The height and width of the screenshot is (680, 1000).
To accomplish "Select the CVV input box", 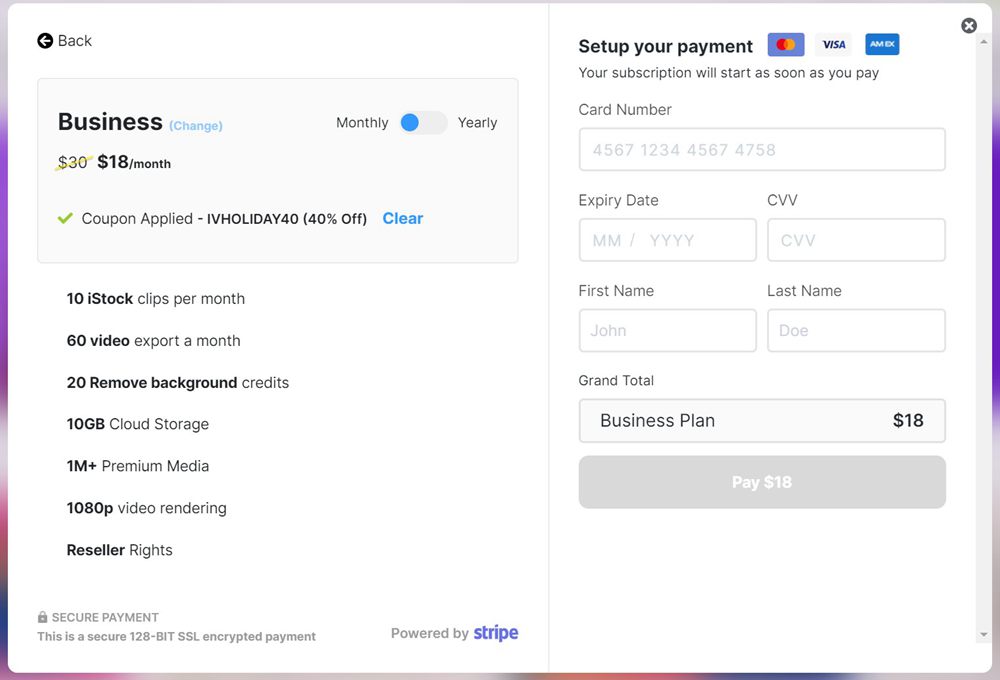I will 855,240.
